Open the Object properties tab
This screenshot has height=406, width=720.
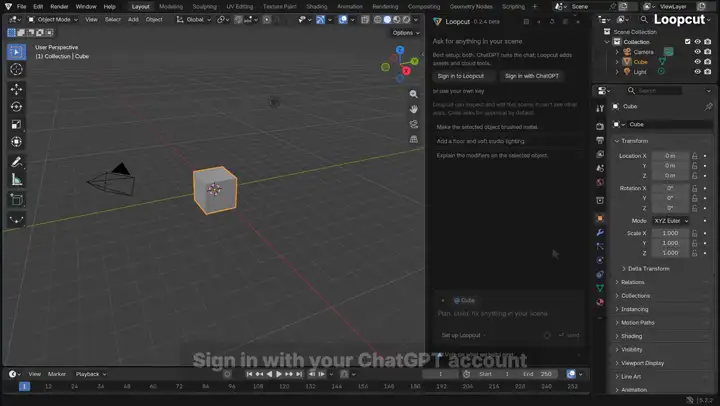point(600,219)
